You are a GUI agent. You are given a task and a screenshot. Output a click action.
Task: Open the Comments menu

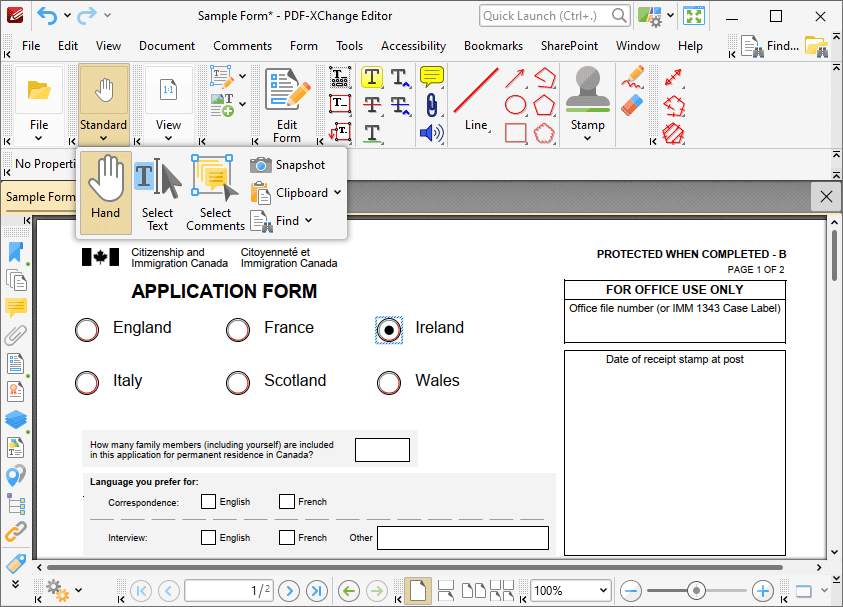[x=242, y=46]
